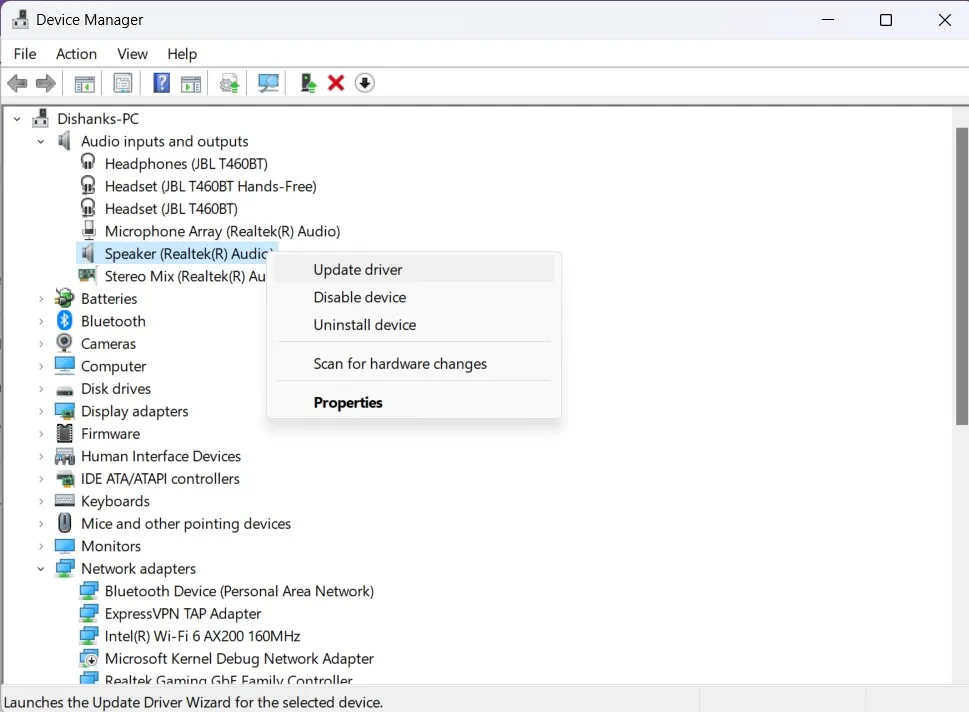Click the Display adapters icon

click(x=64, y=411)
